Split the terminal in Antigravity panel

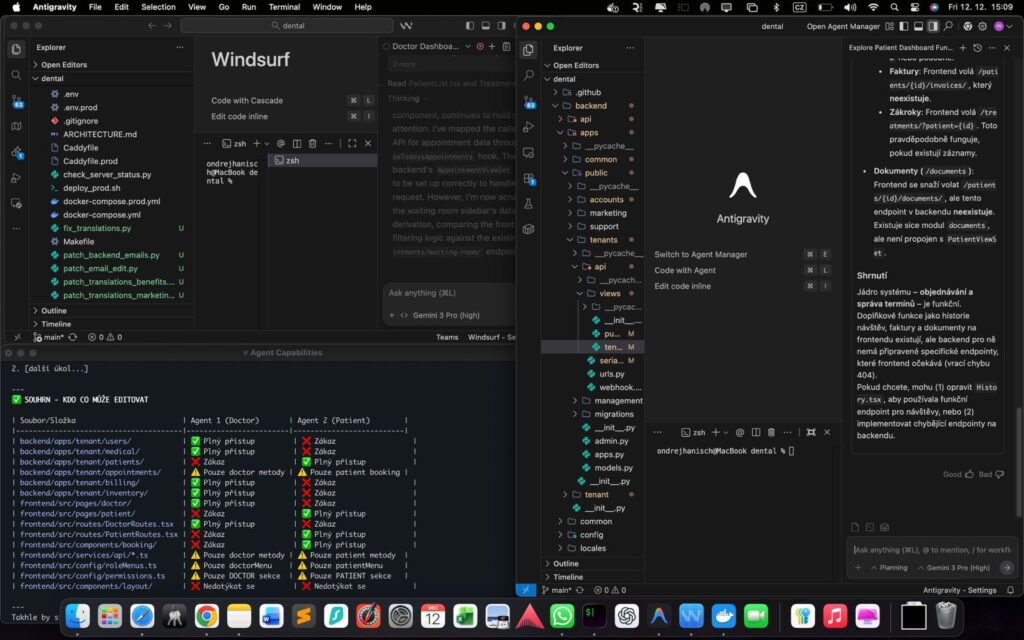pos(756,432)
